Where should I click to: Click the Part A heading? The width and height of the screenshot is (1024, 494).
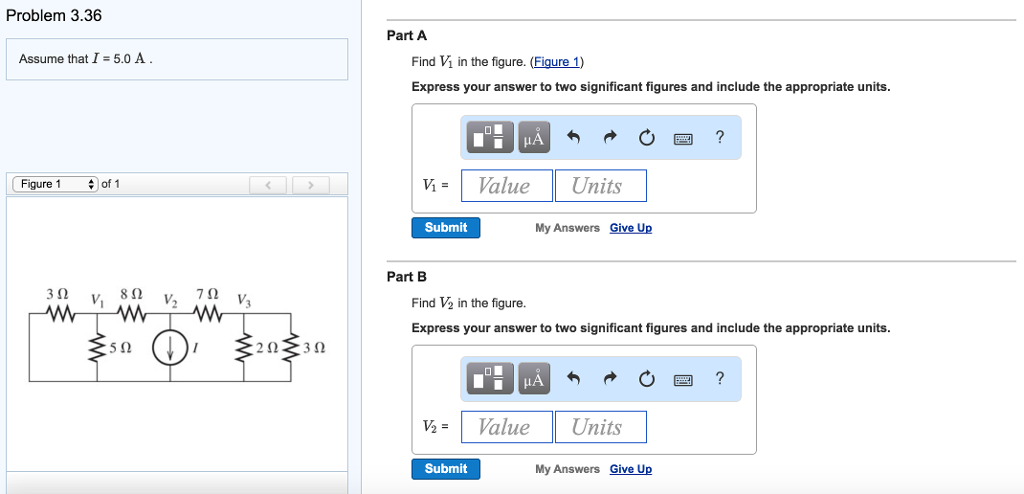(406, 36)
